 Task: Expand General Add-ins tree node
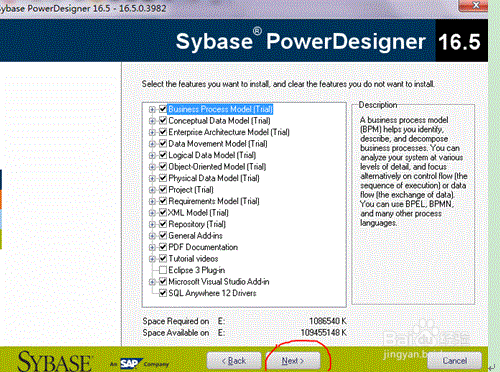point(152,236)
